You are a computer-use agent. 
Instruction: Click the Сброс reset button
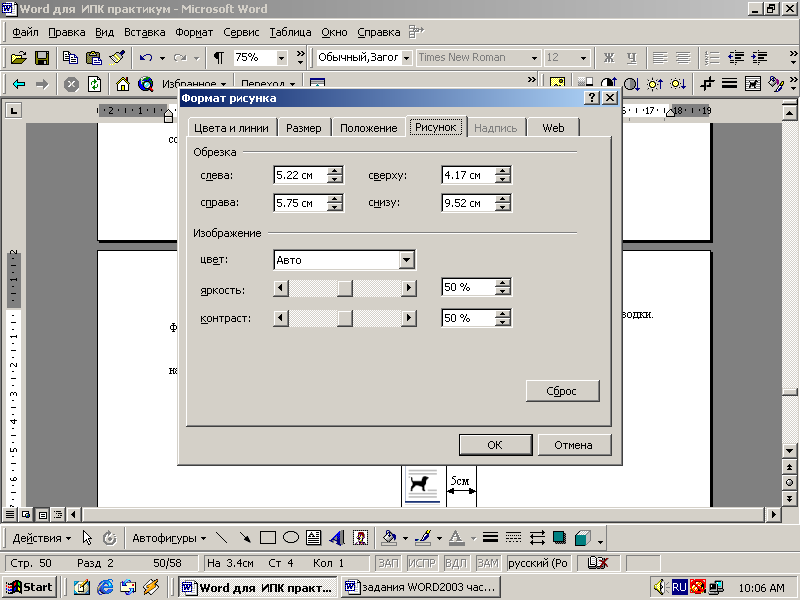pos(562,391)
